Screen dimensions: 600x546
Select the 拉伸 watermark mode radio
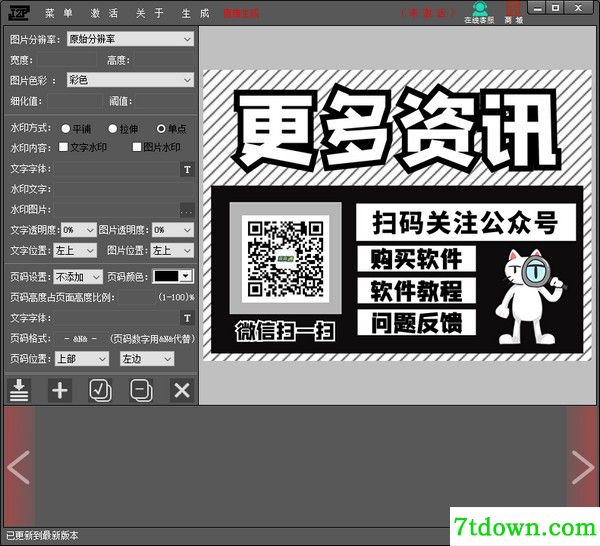tap(123, 129)
